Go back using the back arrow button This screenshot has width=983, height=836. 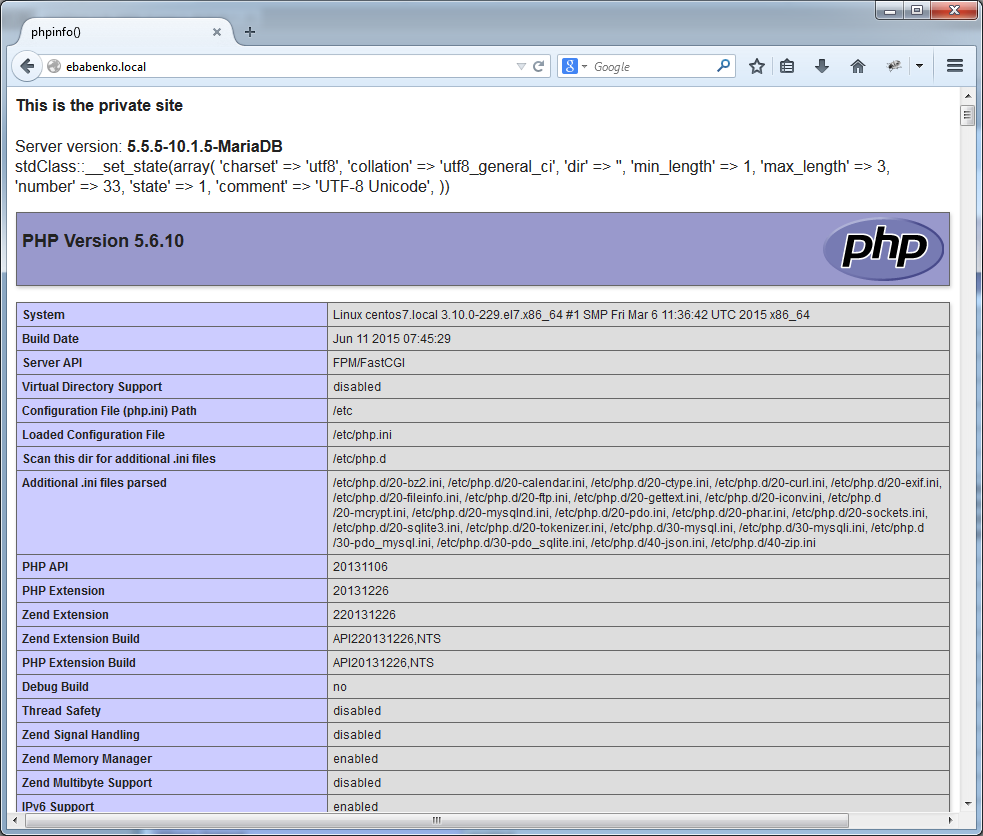click(x=27, y=66)
